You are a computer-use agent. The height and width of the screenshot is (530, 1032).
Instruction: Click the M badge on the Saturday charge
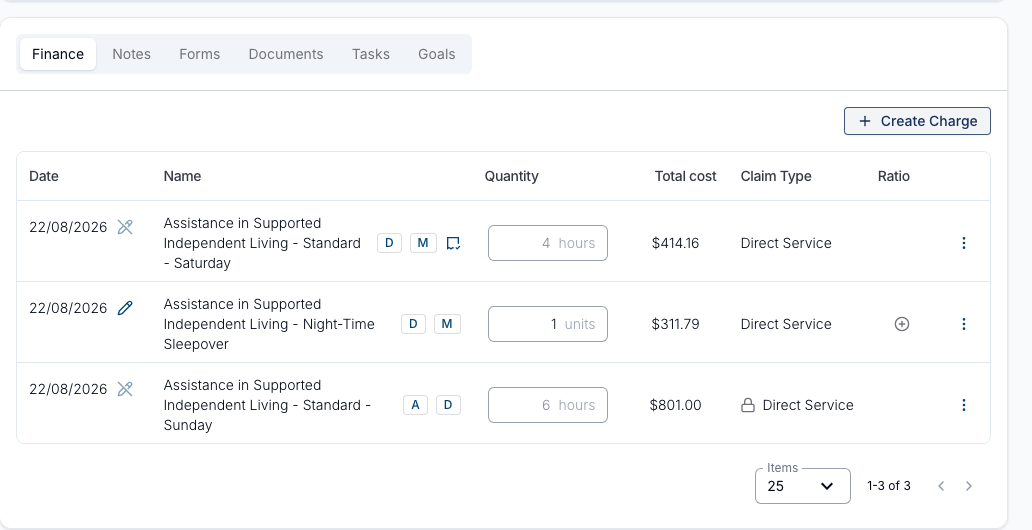[423, 243]
